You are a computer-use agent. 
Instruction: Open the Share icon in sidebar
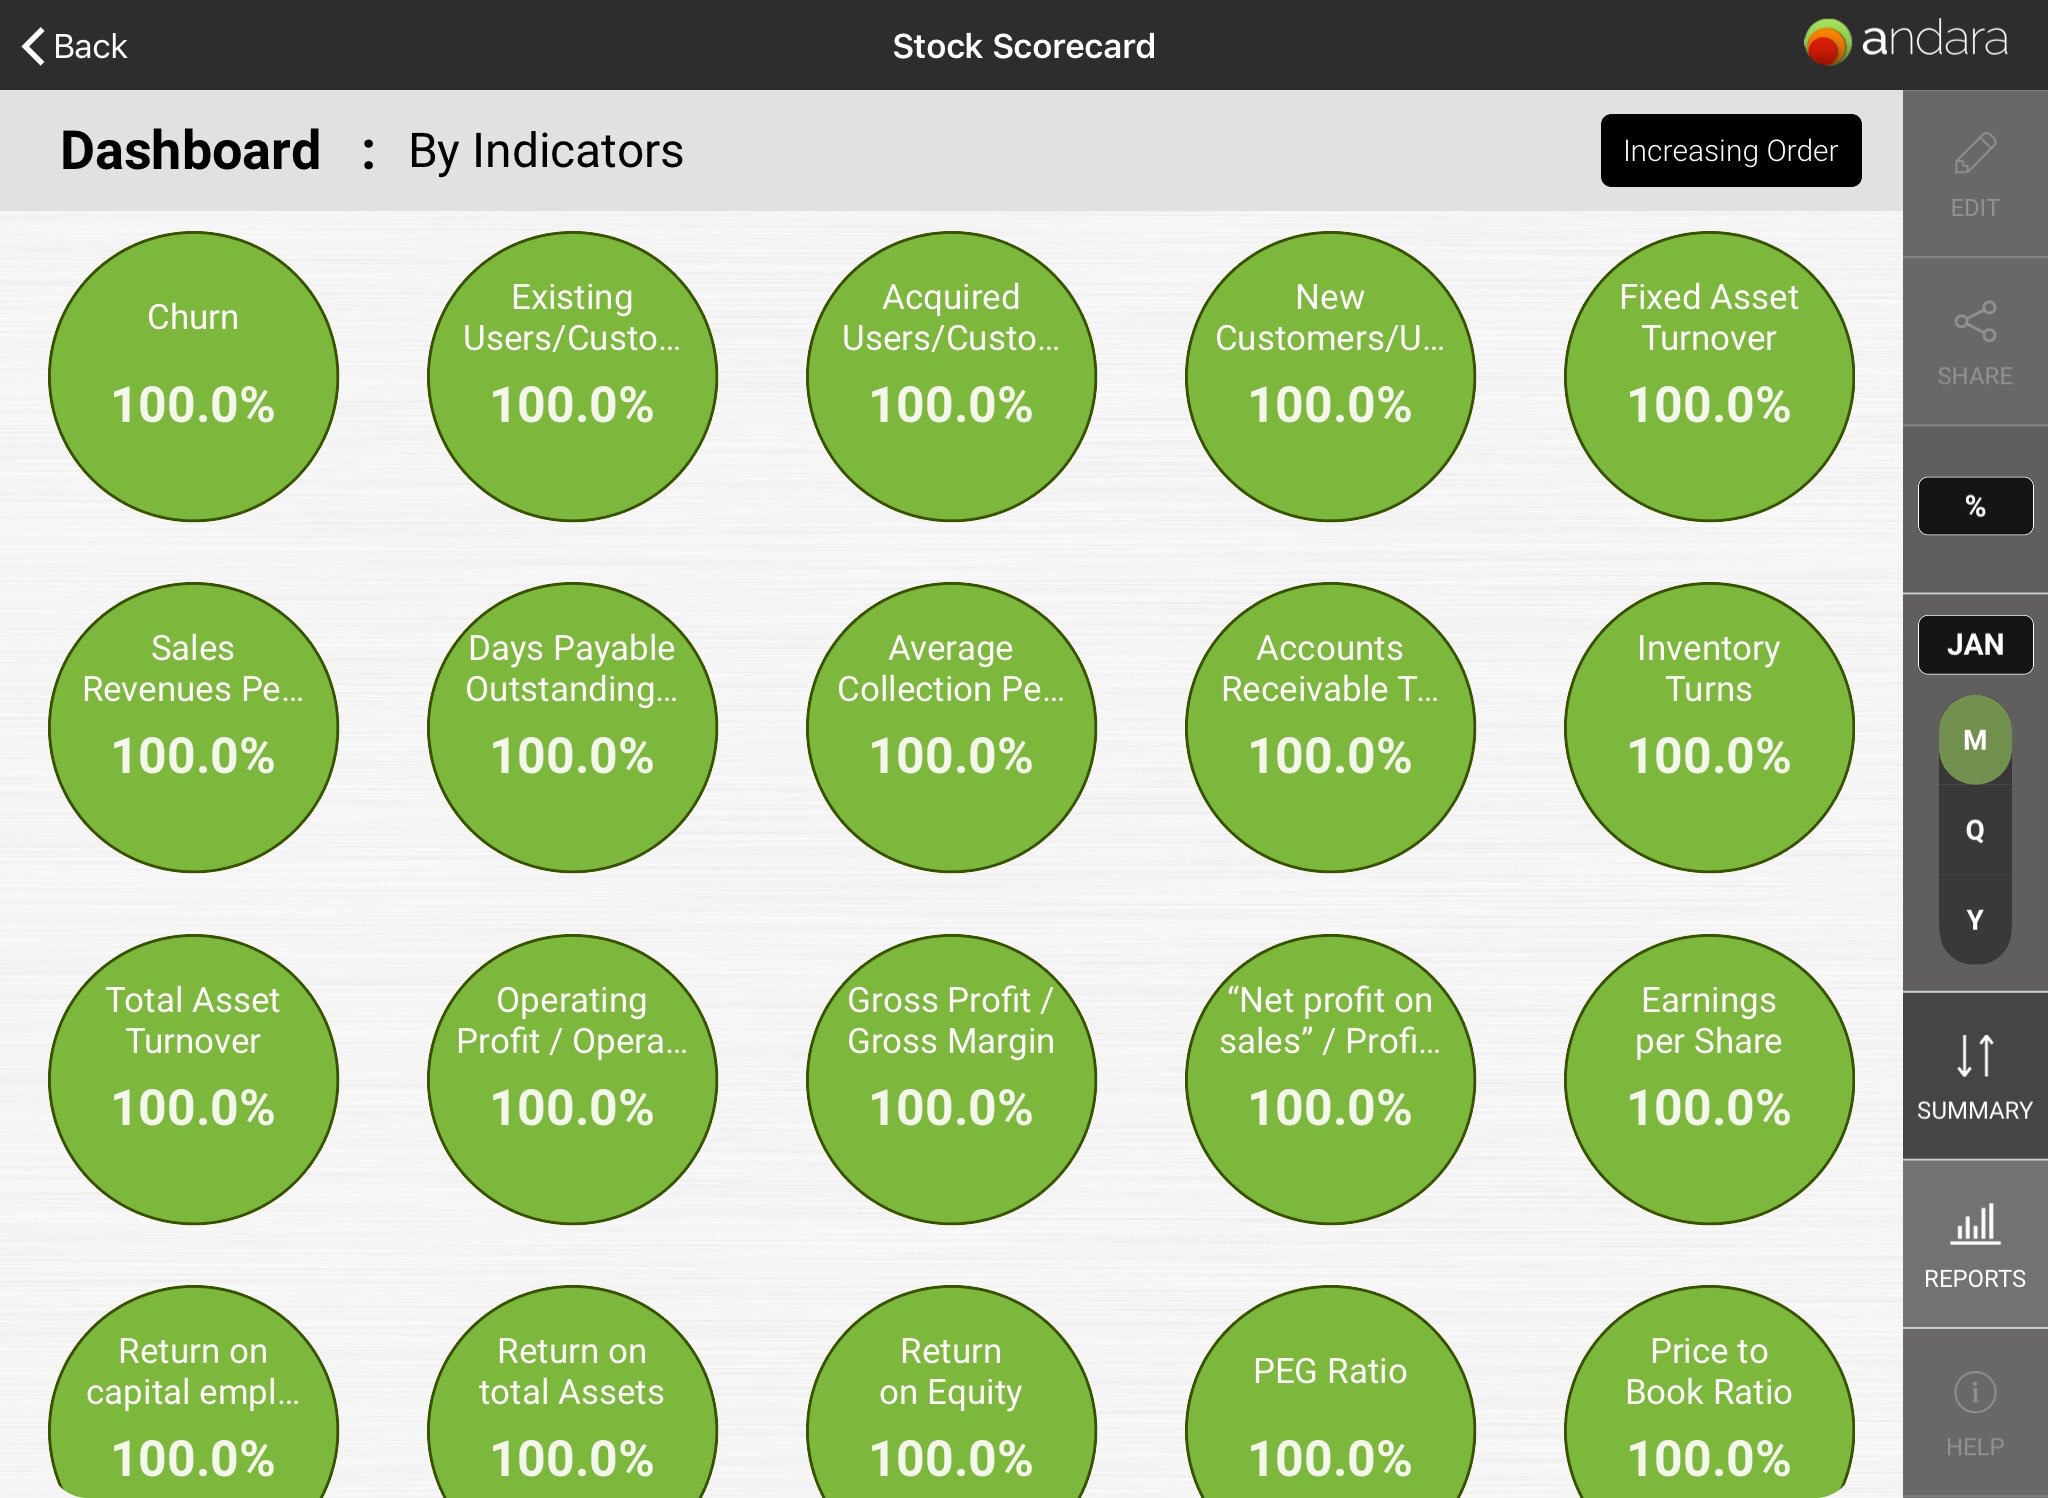(1974, 323)
